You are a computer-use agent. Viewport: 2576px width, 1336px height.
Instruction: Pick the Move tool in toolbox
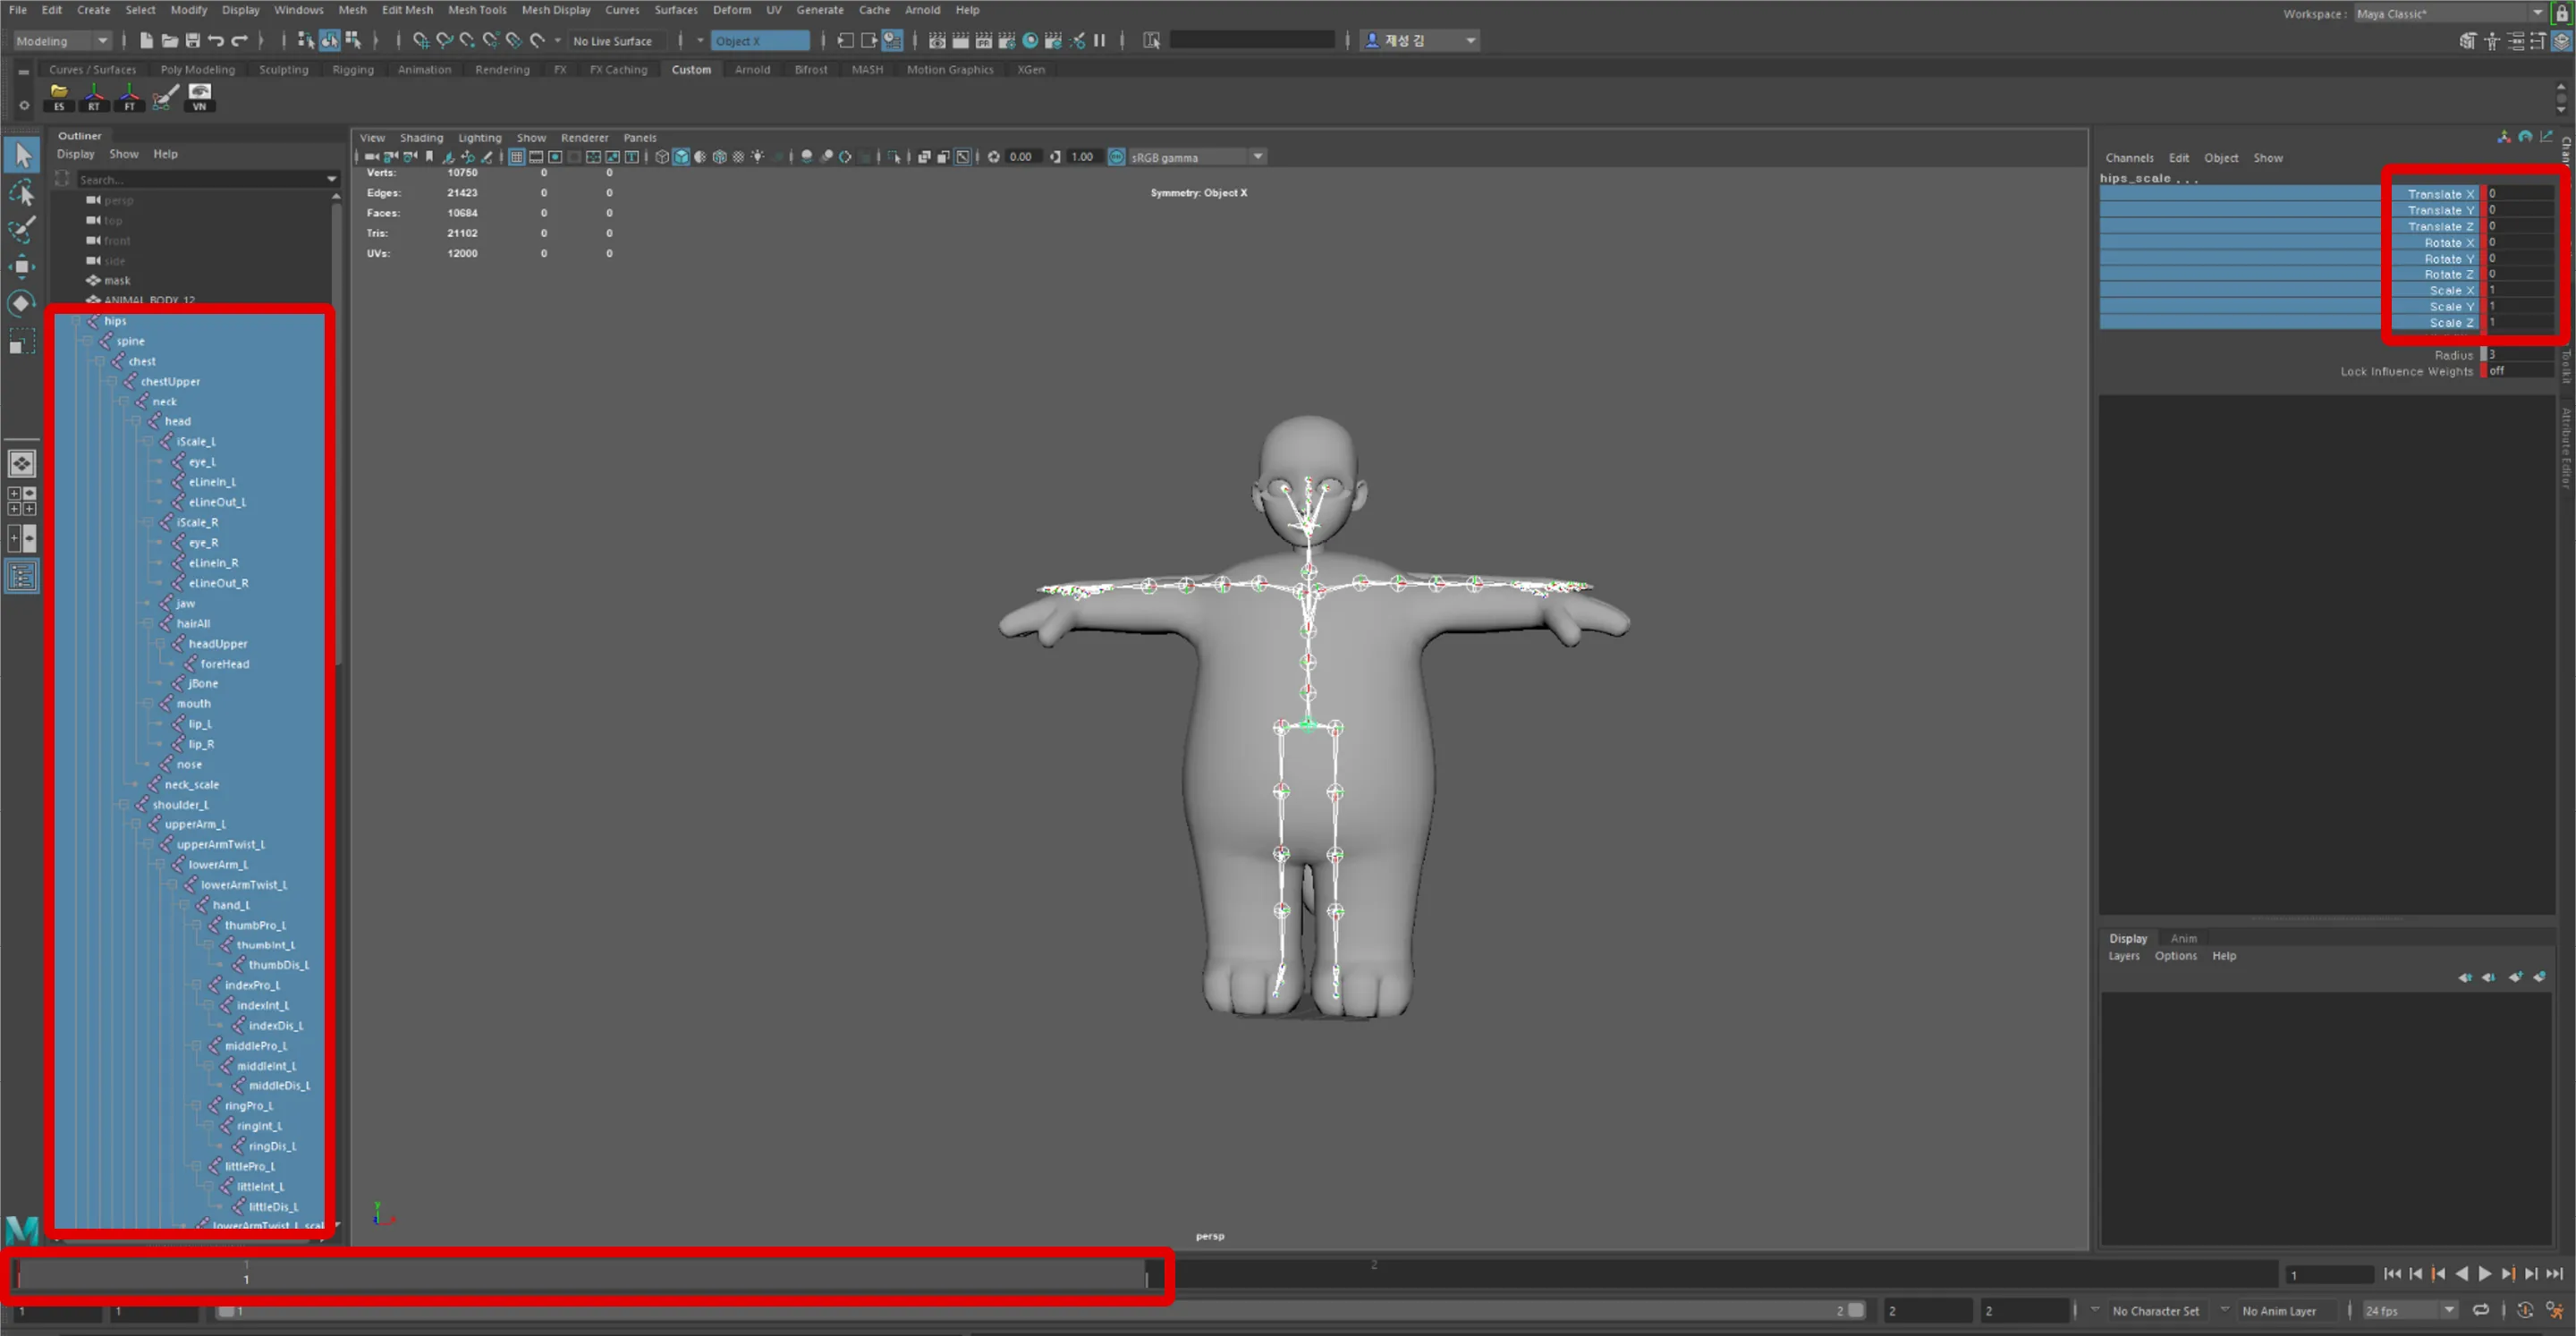coord(22,266)
